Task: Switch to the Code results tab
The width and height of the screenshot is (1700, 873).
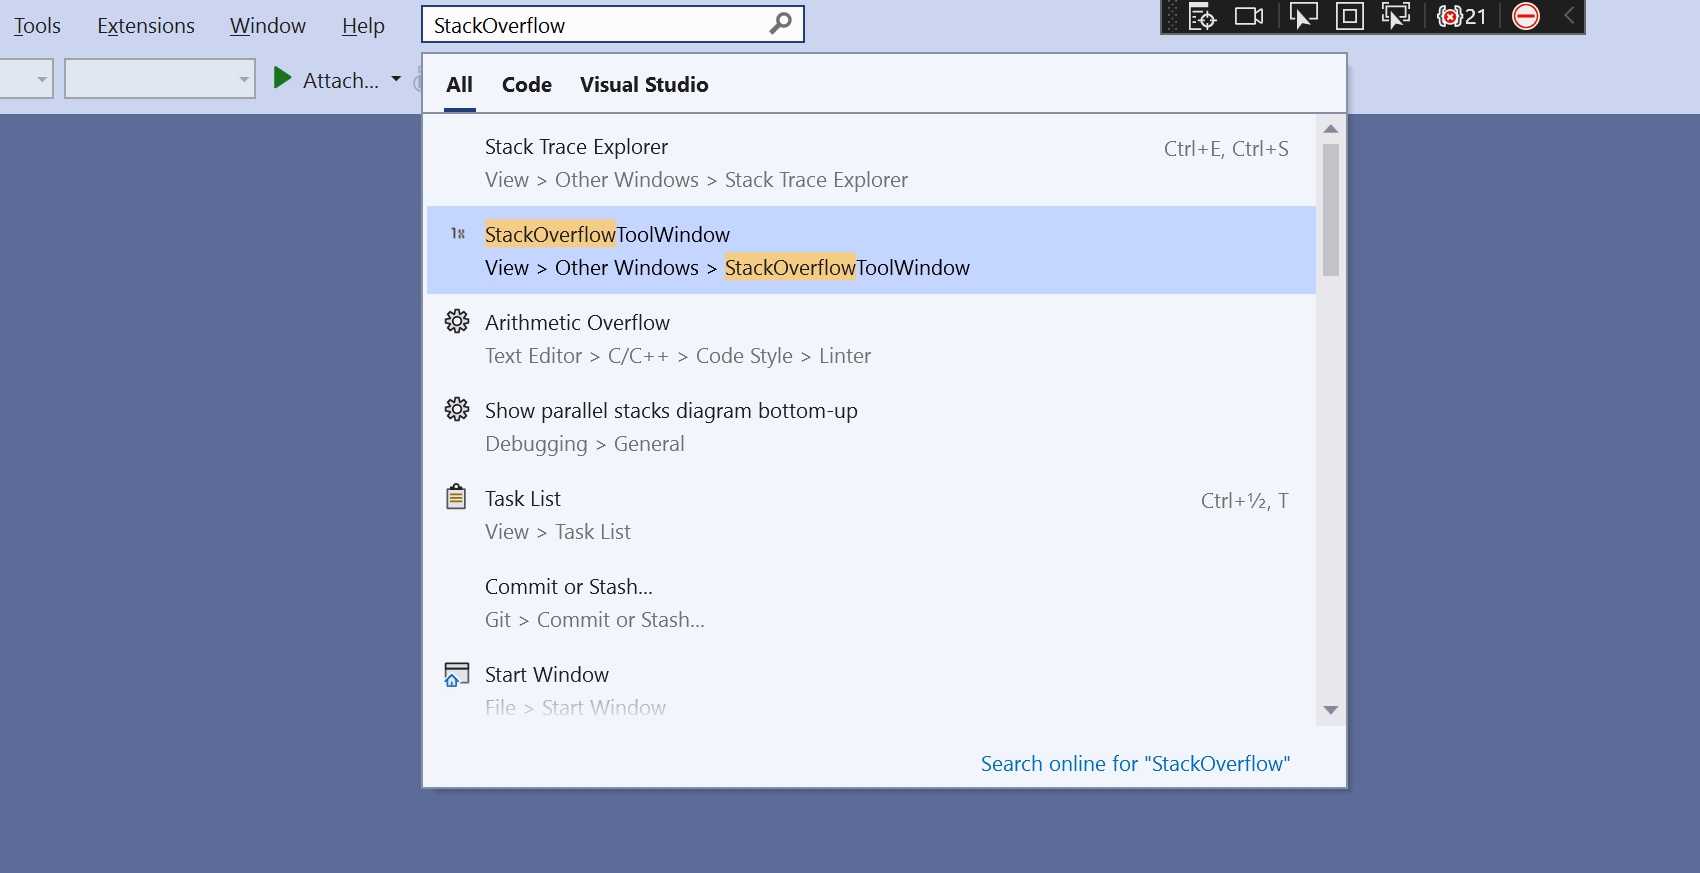Action: (527, 85)
